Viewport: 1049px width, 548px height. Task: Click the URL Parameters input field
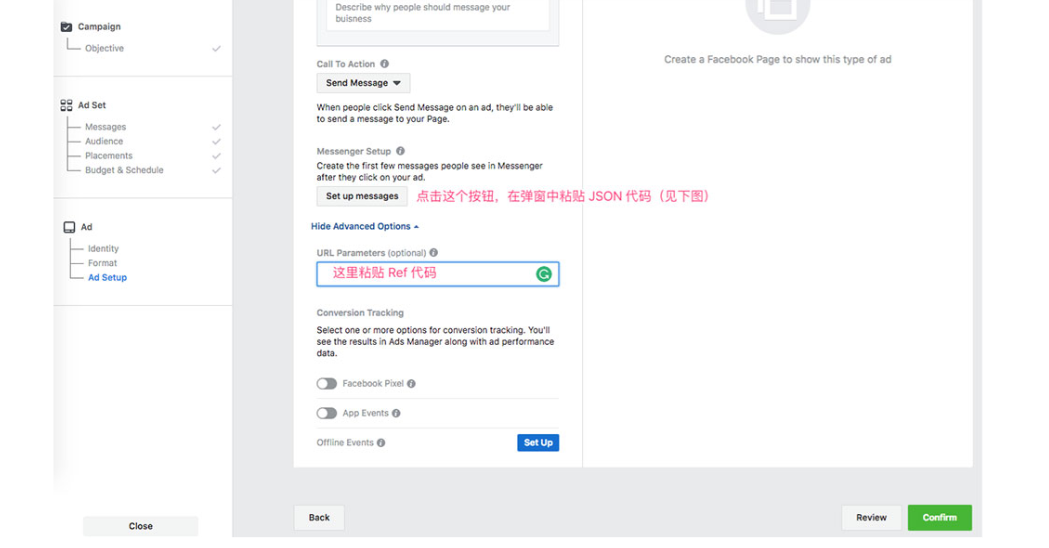[x=438, y=274]
